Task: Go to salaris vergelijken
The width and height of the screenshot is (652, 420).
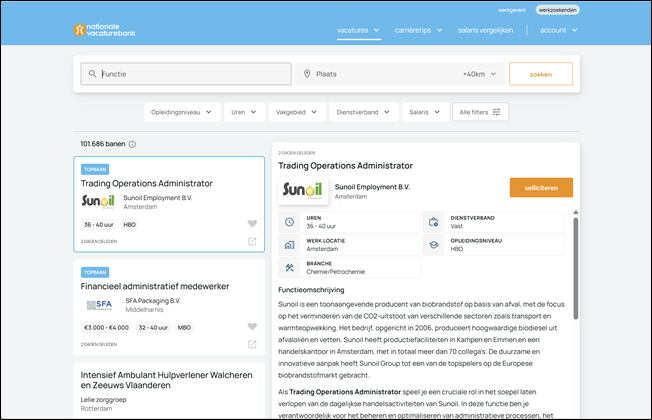Action: click(485, 30)
